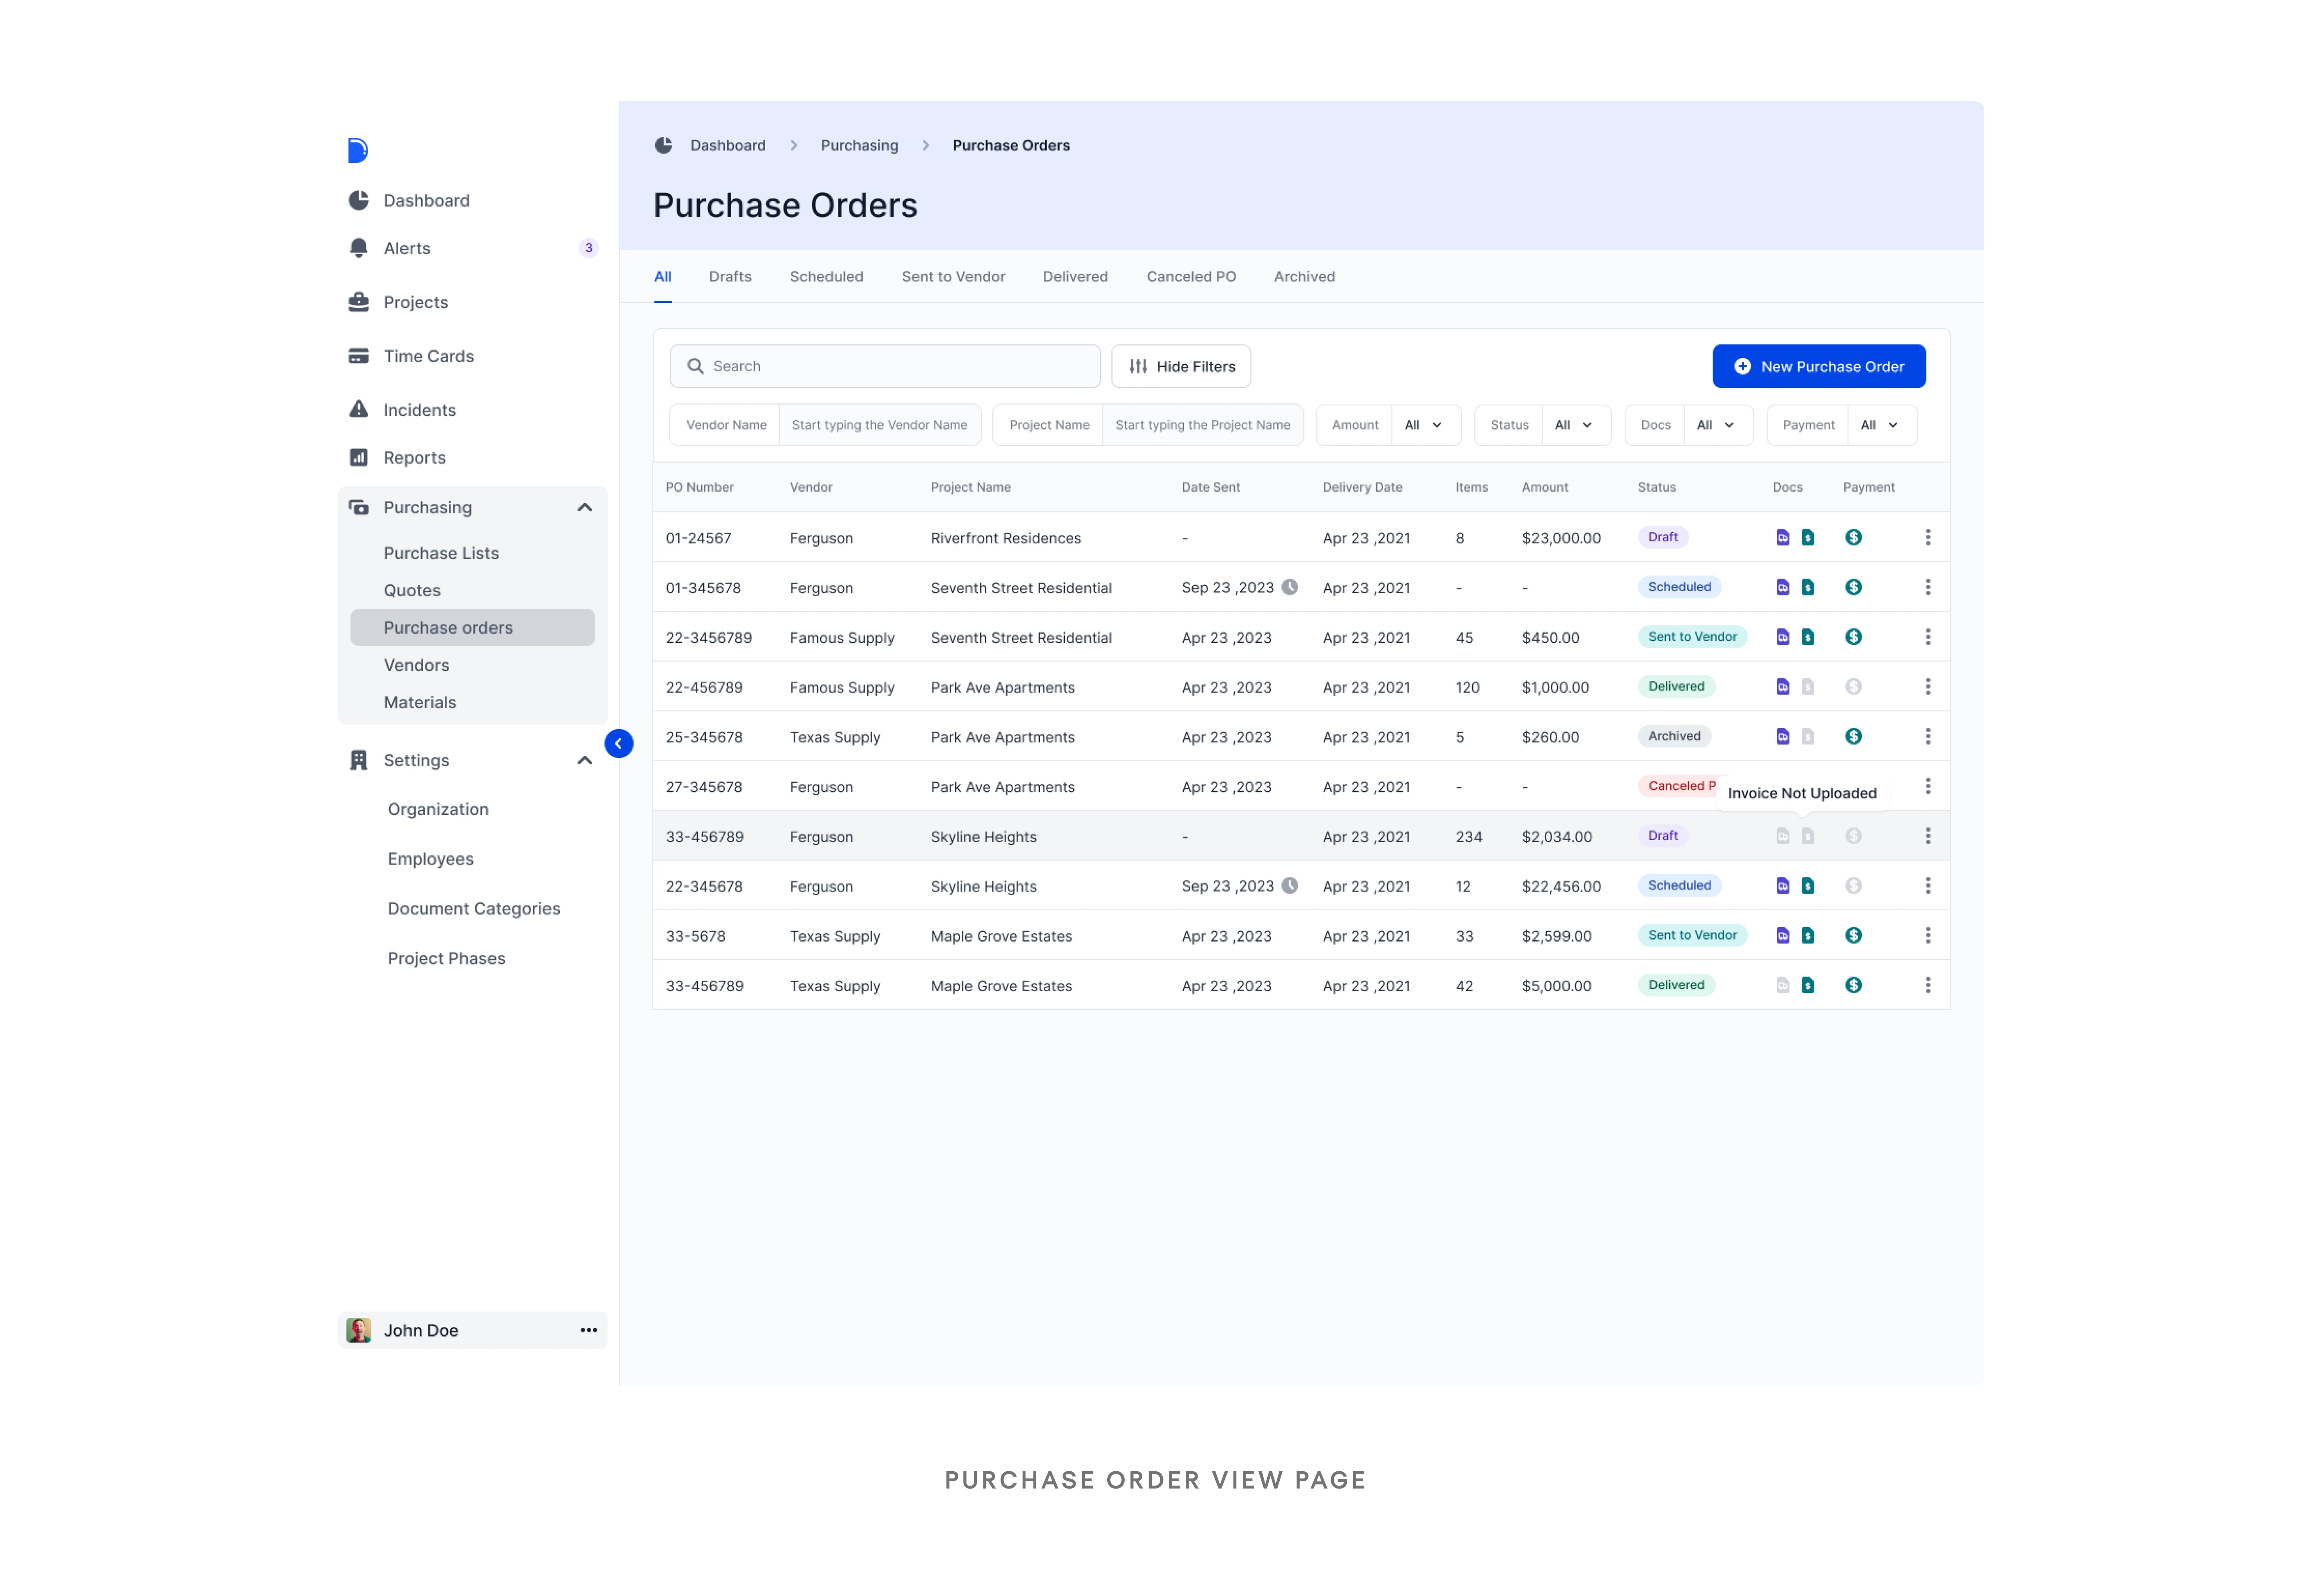The image size is (2310, 1596).
Task: Click the sidebar collapse arrow button
Action: point(618,743)
